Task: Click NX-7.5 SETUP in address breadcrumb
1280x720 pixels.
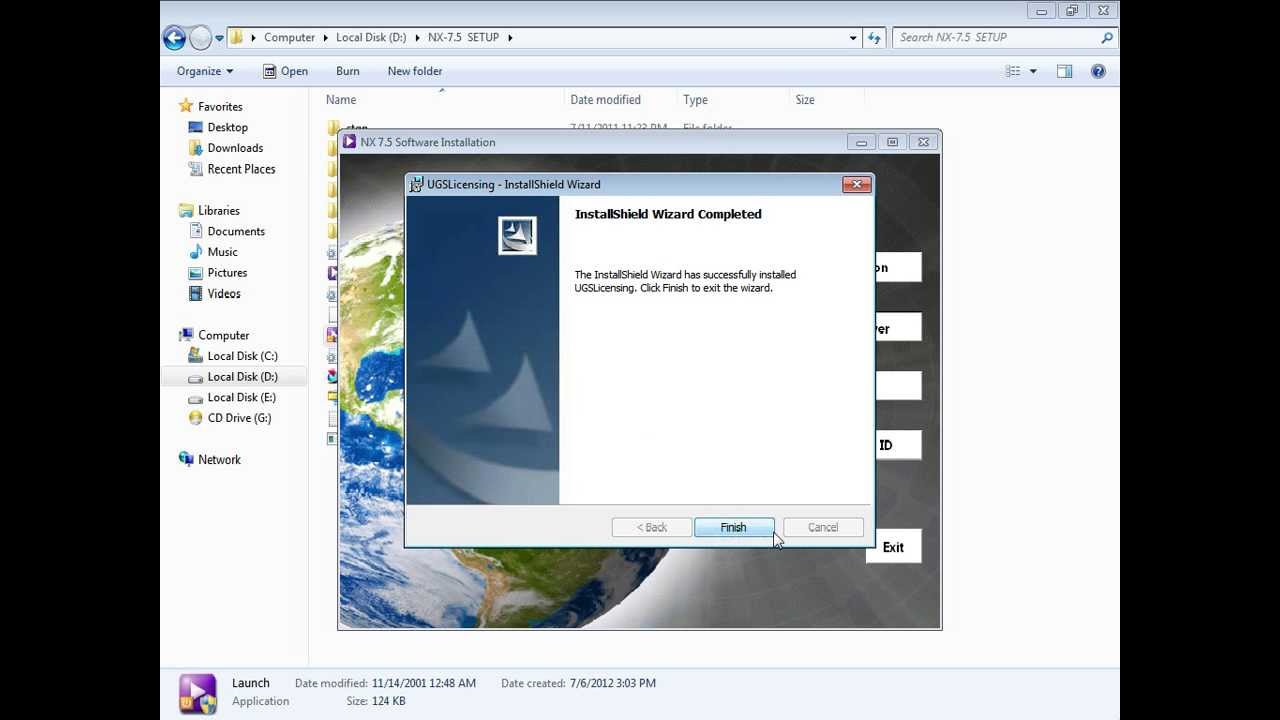Action: 463,37
